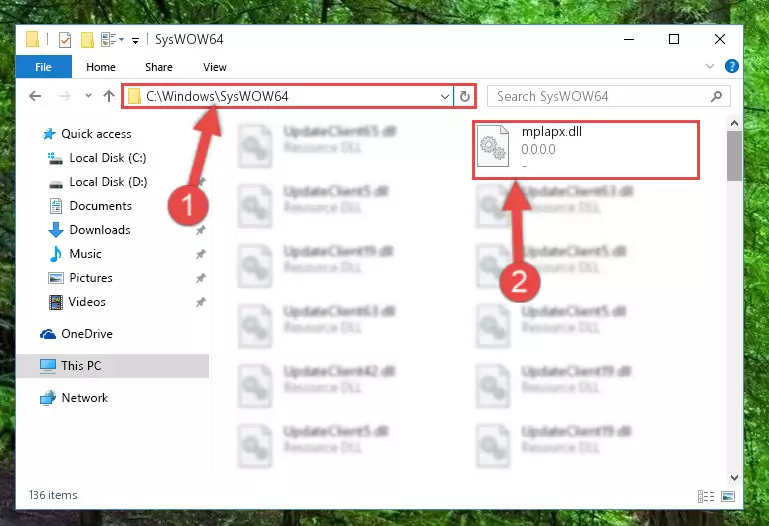The image size is (769, 526).
Task: Refresh the SysWOW64 folder
Action: click(x=465, y=97)
